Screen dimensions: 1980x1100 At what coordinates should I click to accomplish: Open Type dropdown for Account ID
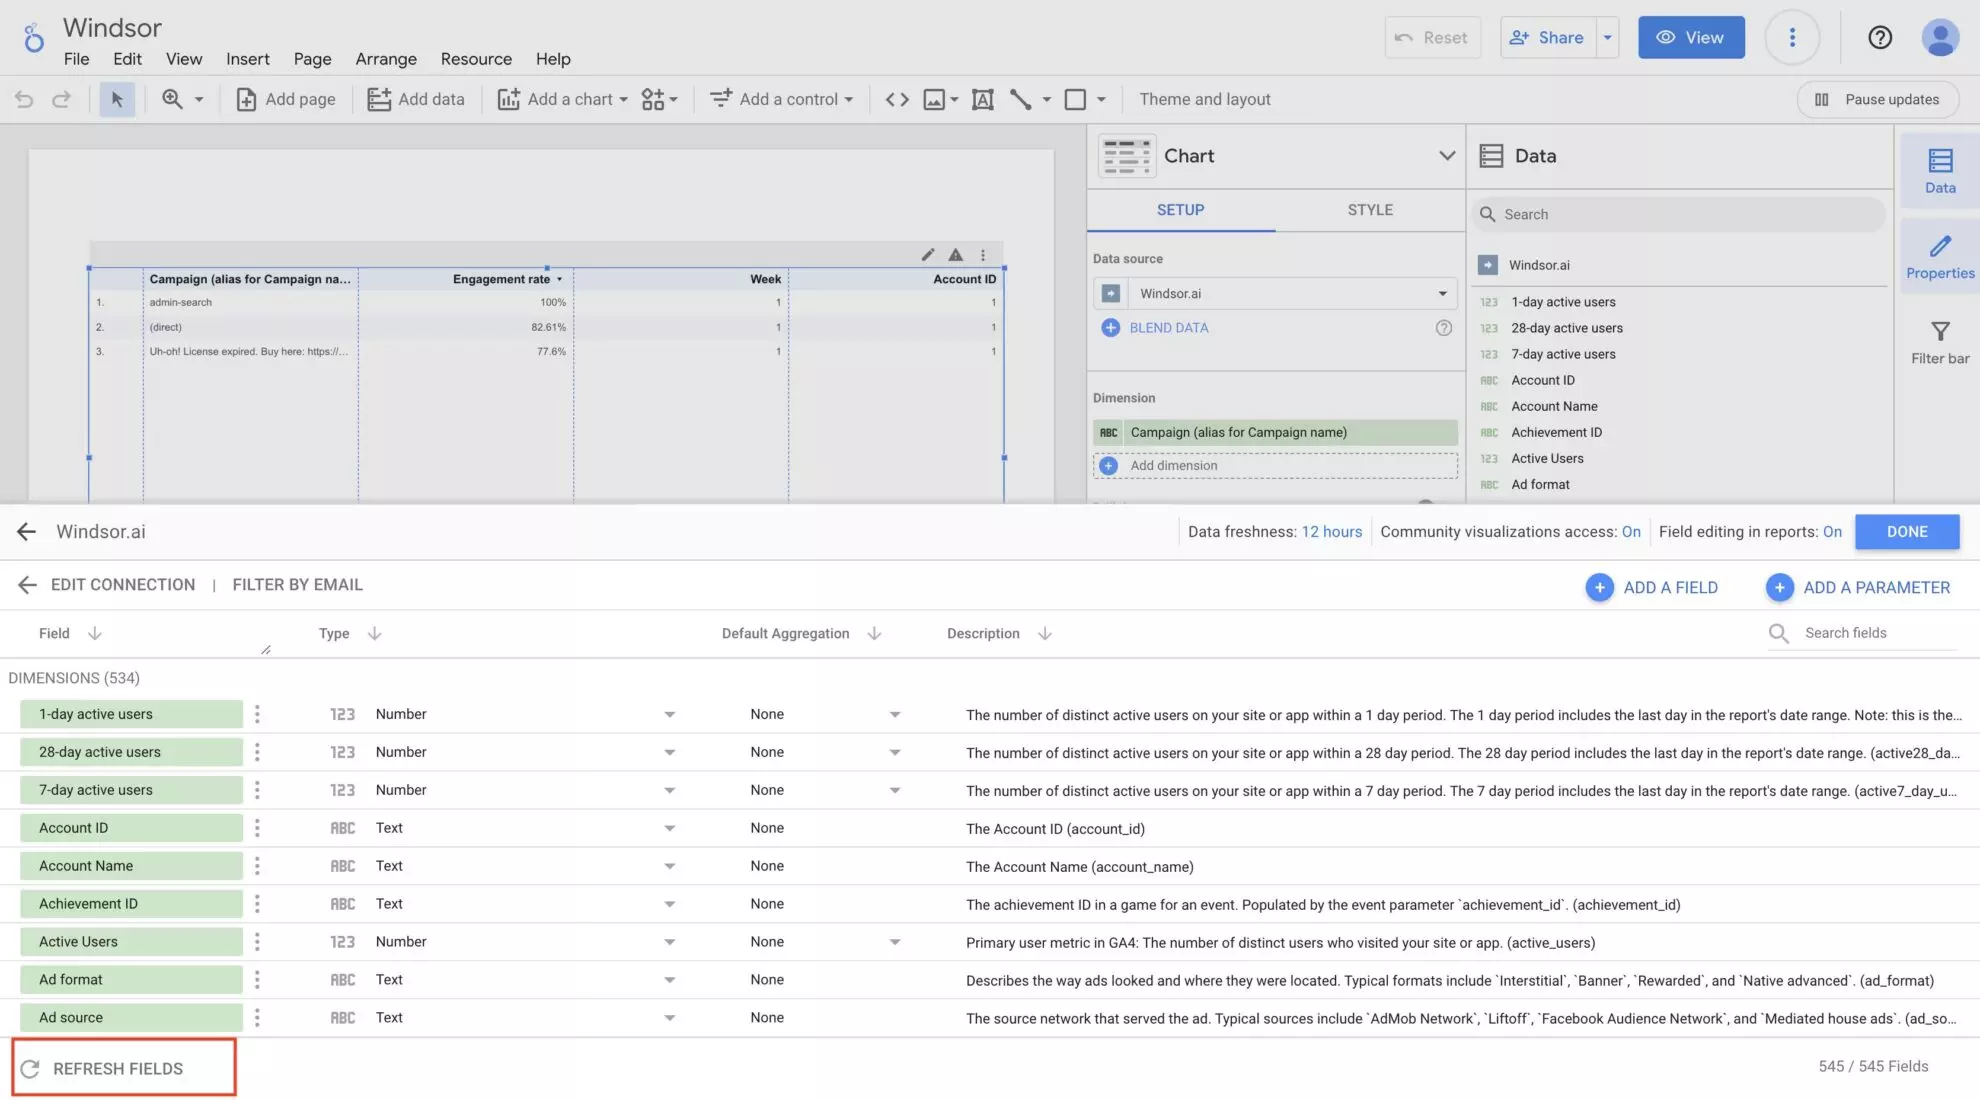(x=669, y=828)
